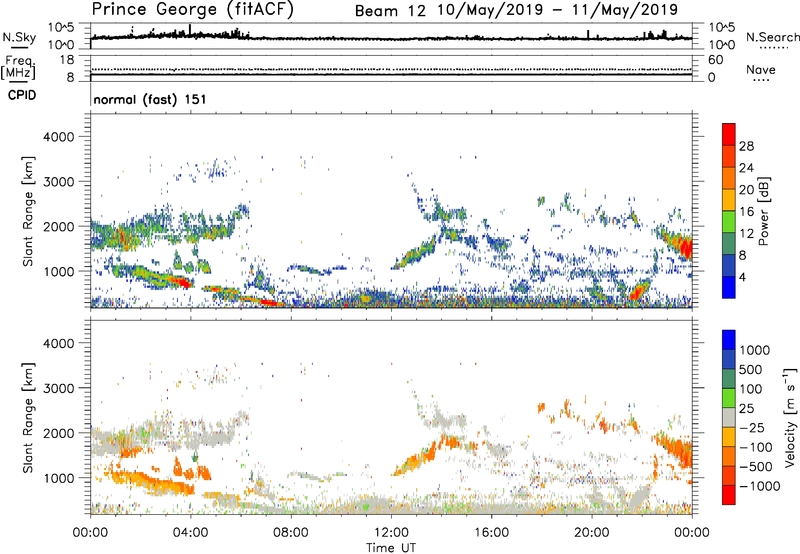Screen dimensions: 800x554
Task: Click the 'Velocity [m s⁻¹]' colorbar title
Action: pyautogui.click(x=789, y=417)
